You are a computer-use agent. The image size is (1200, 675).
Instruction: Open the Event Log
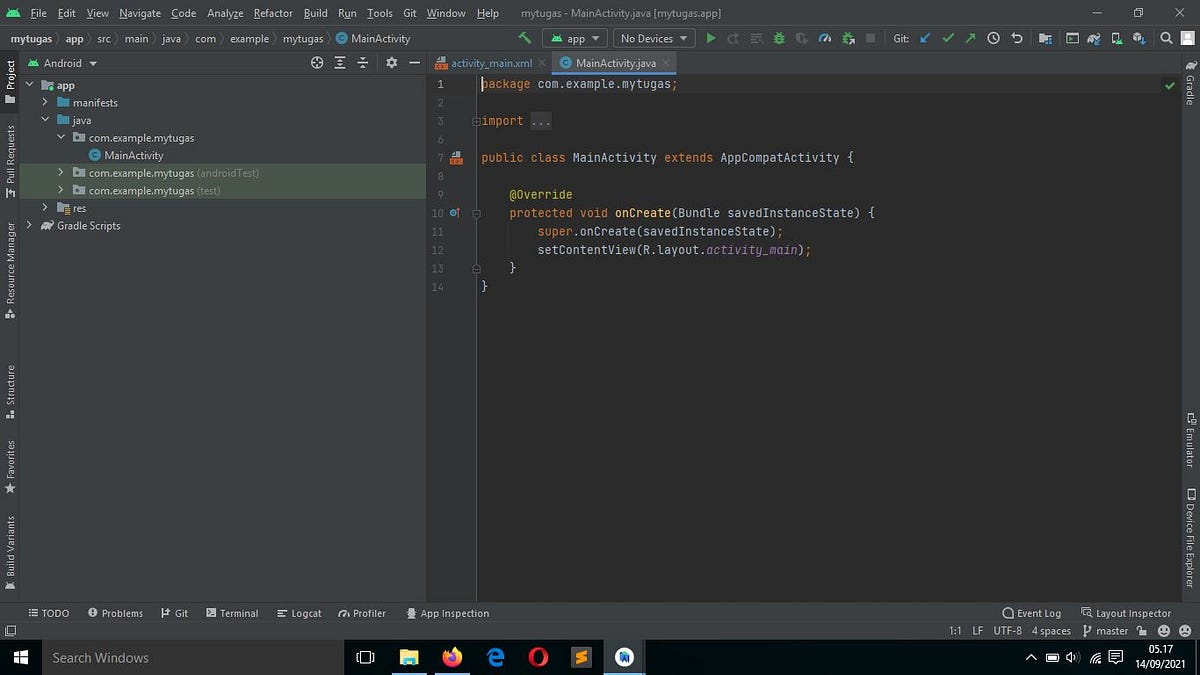[x=1032, y=613]
